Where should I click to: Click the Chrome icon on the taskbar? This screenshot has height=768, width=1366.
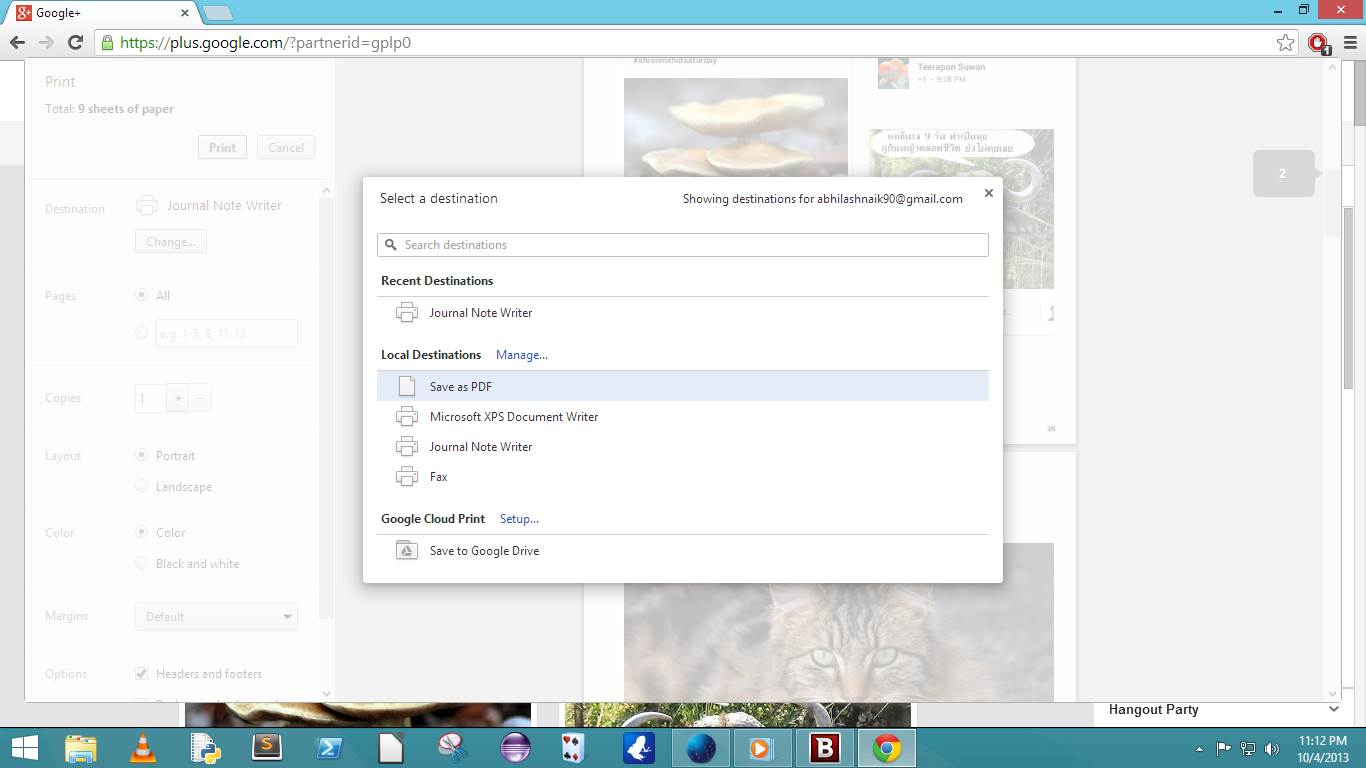(887, 748)
